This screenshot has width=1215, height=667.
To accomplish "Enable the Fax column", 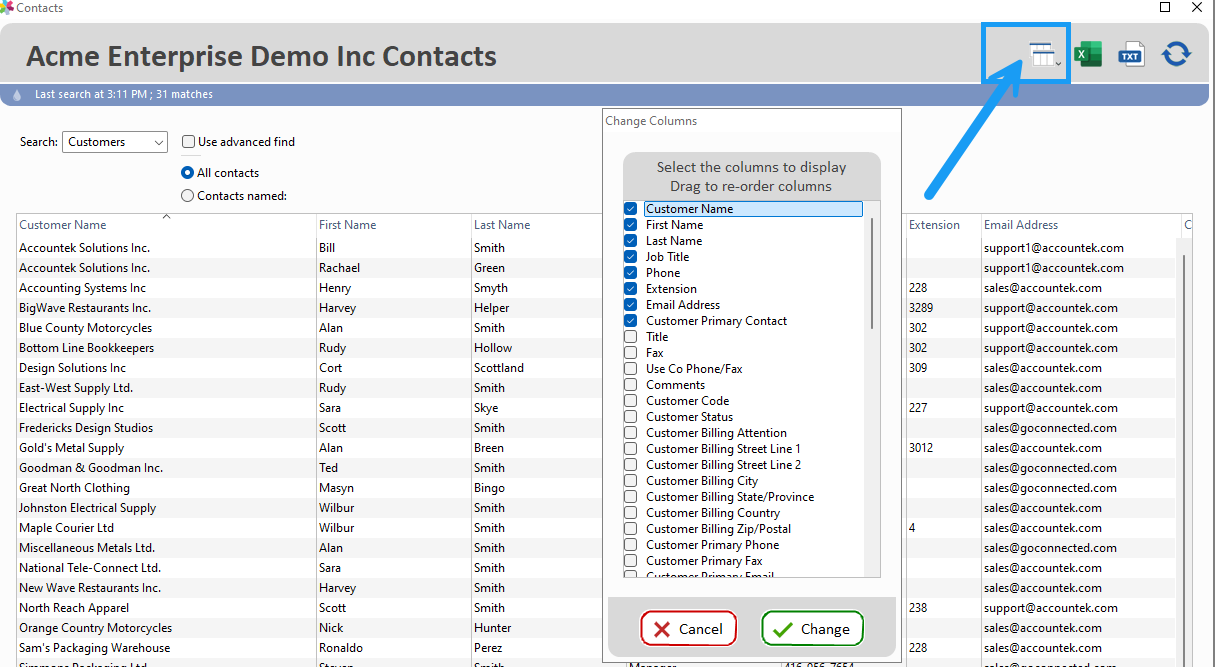I will [x=631, y=353].
